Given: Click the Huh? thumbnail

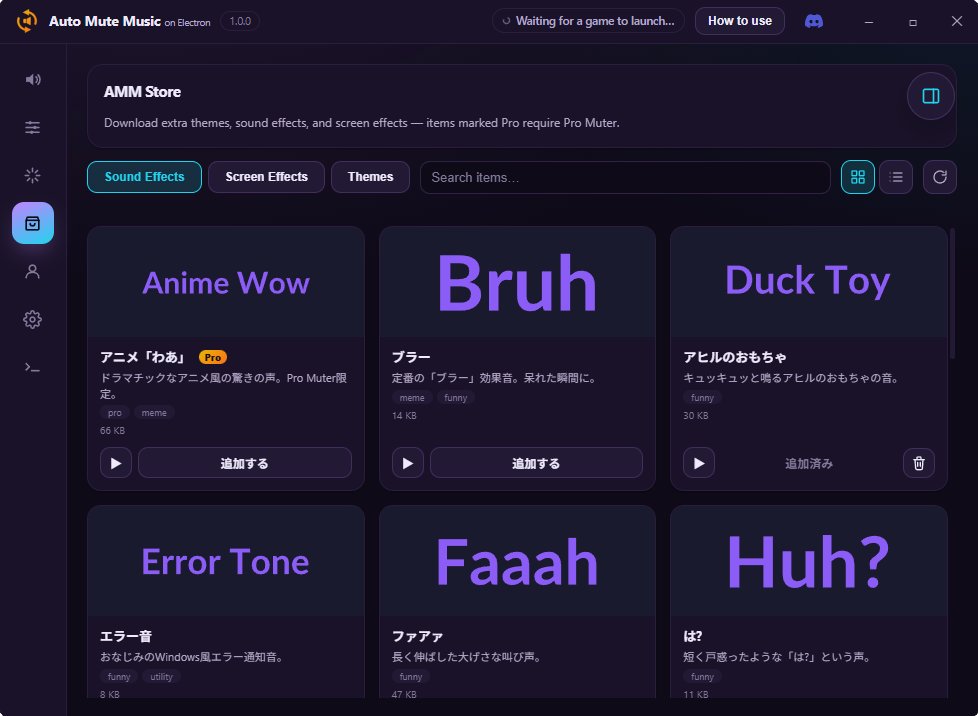Looking at the screenshot, I should (x=808, y=561).
